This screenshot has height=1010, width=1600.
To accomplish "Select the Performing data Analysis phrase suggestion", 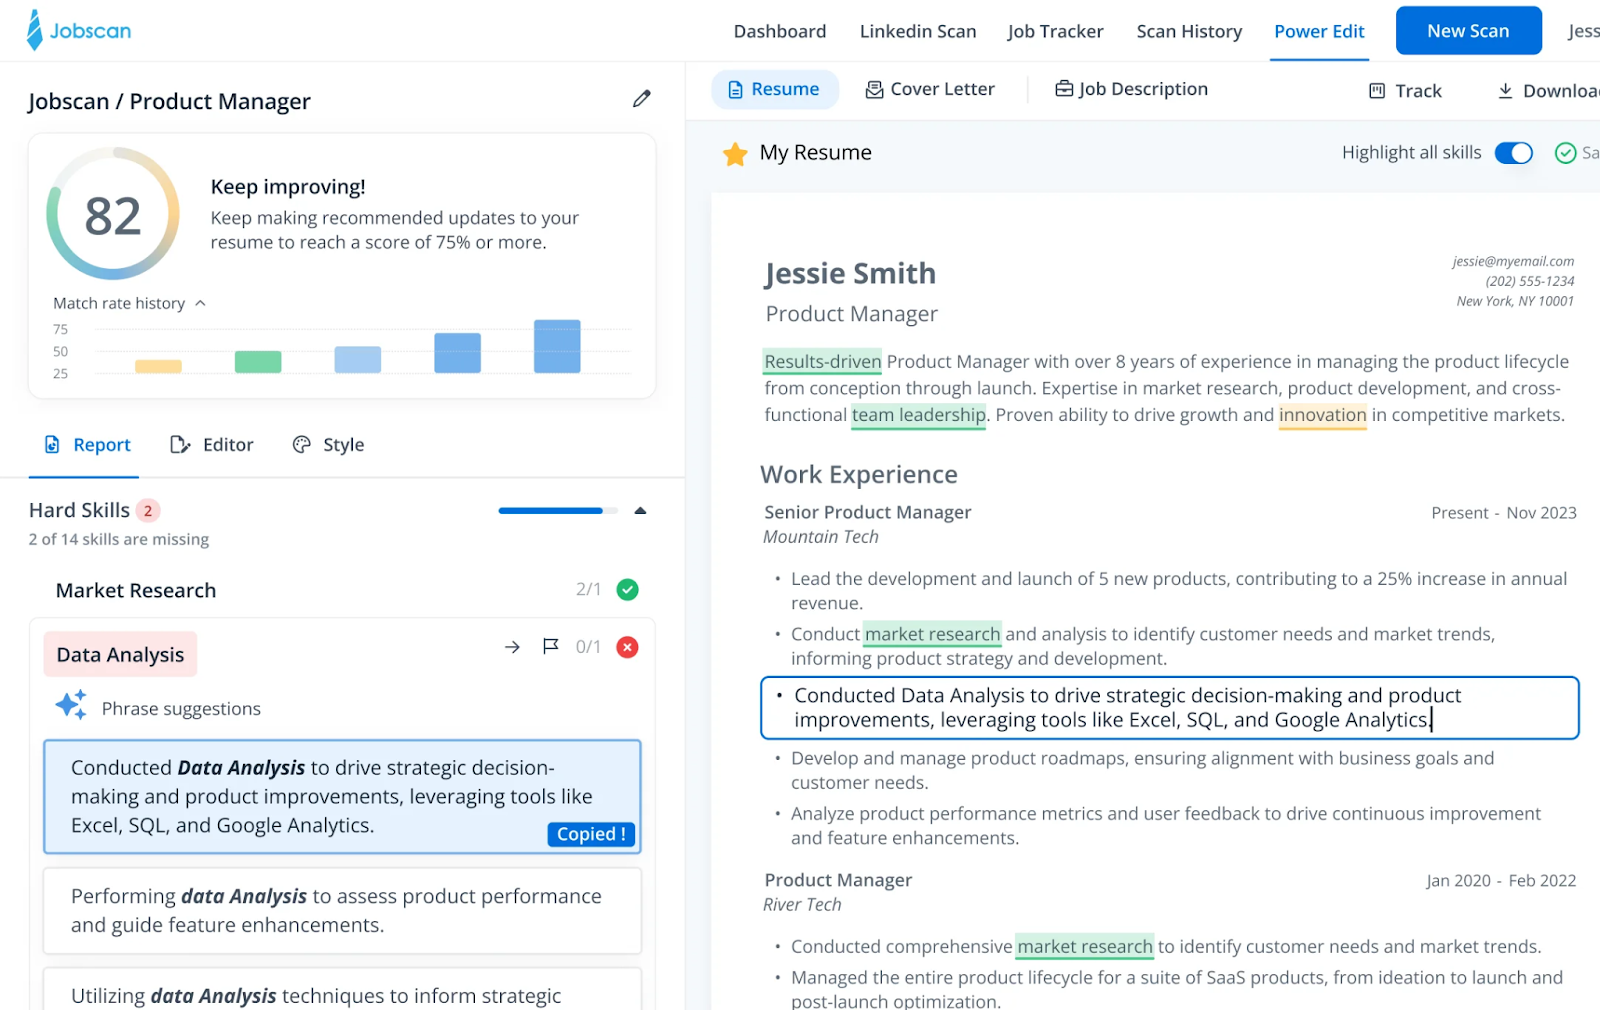I will click(341, 910).
